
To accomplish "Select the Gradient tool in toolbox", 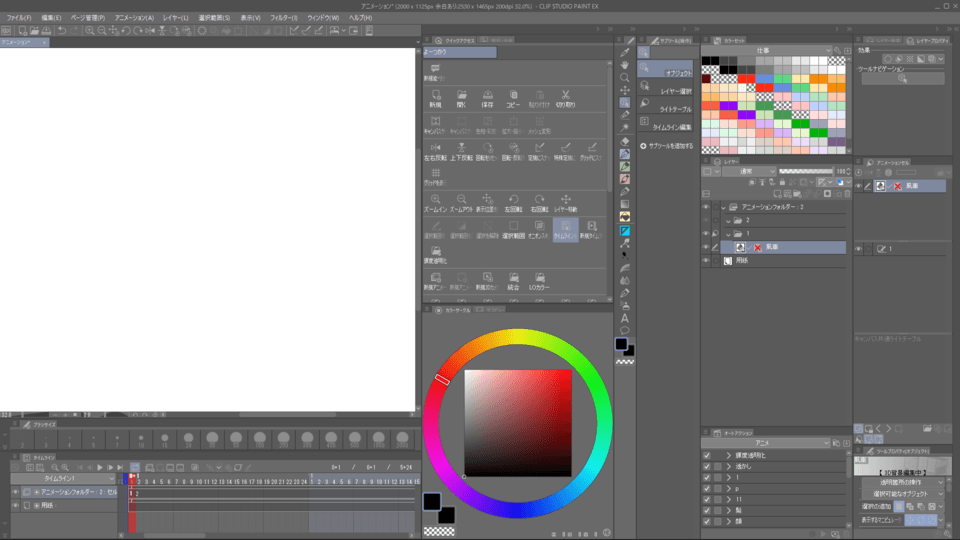I will click(624, 204).
